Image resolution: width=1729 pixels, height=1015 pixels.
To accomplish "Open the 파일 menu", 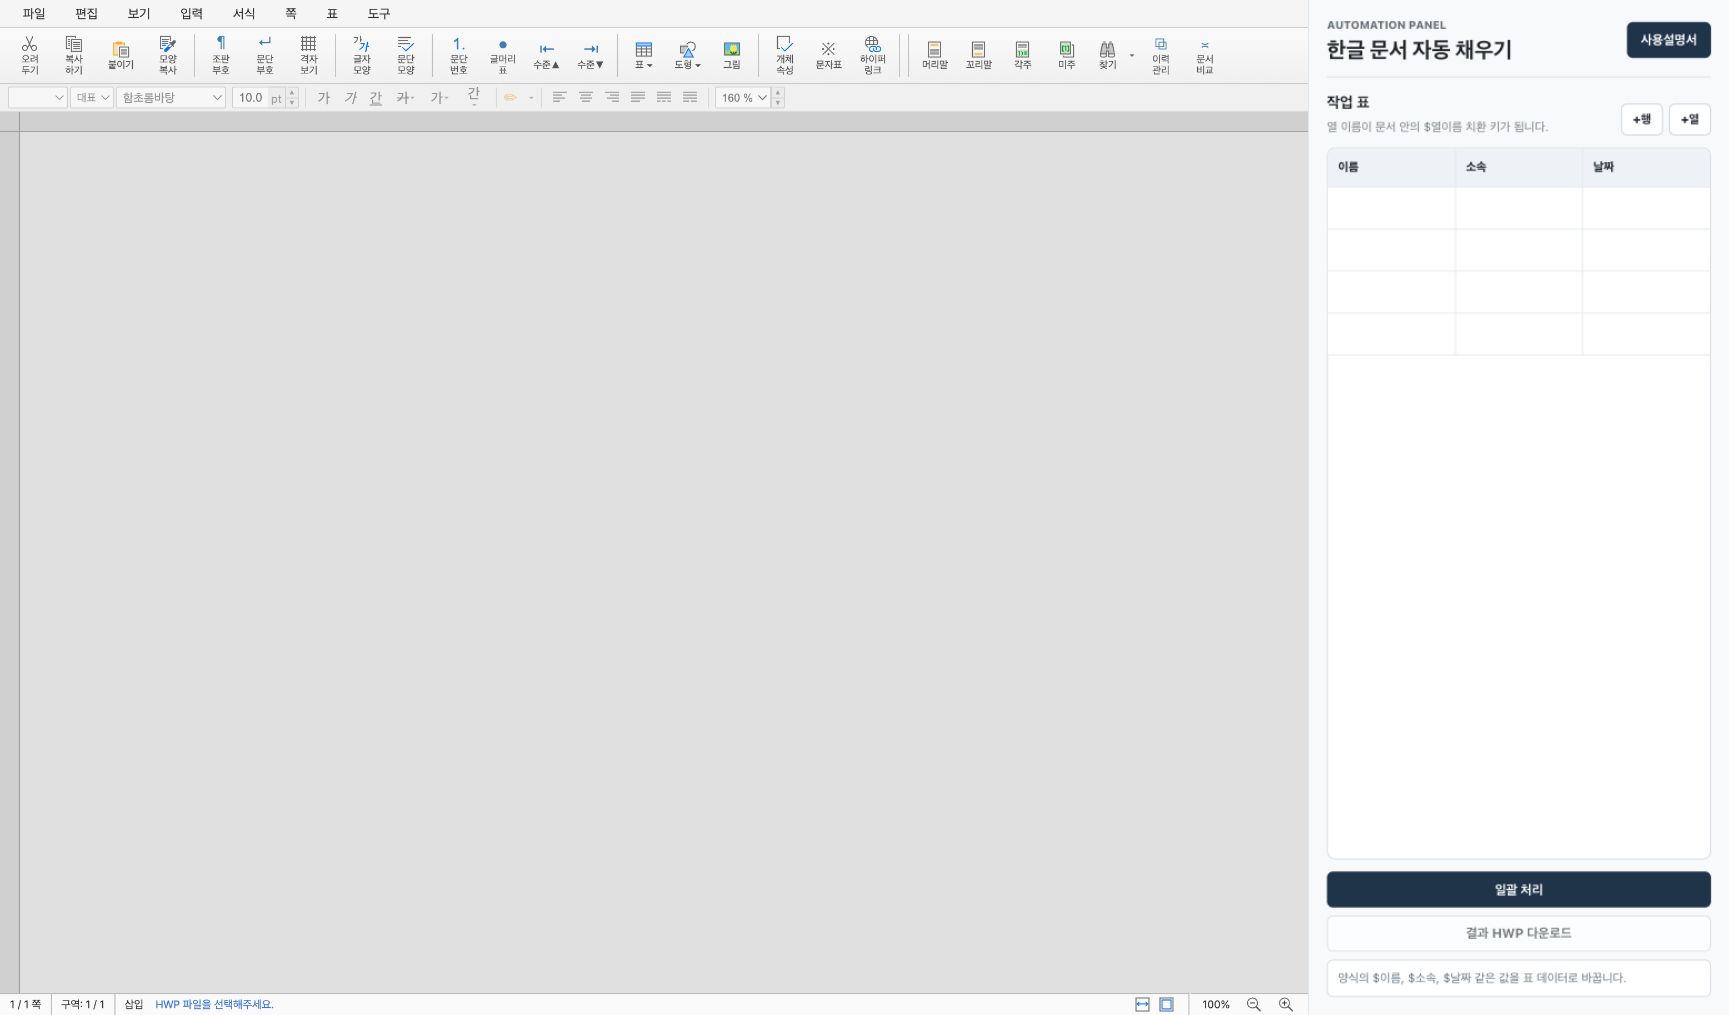I will click(x=34, y=13).
